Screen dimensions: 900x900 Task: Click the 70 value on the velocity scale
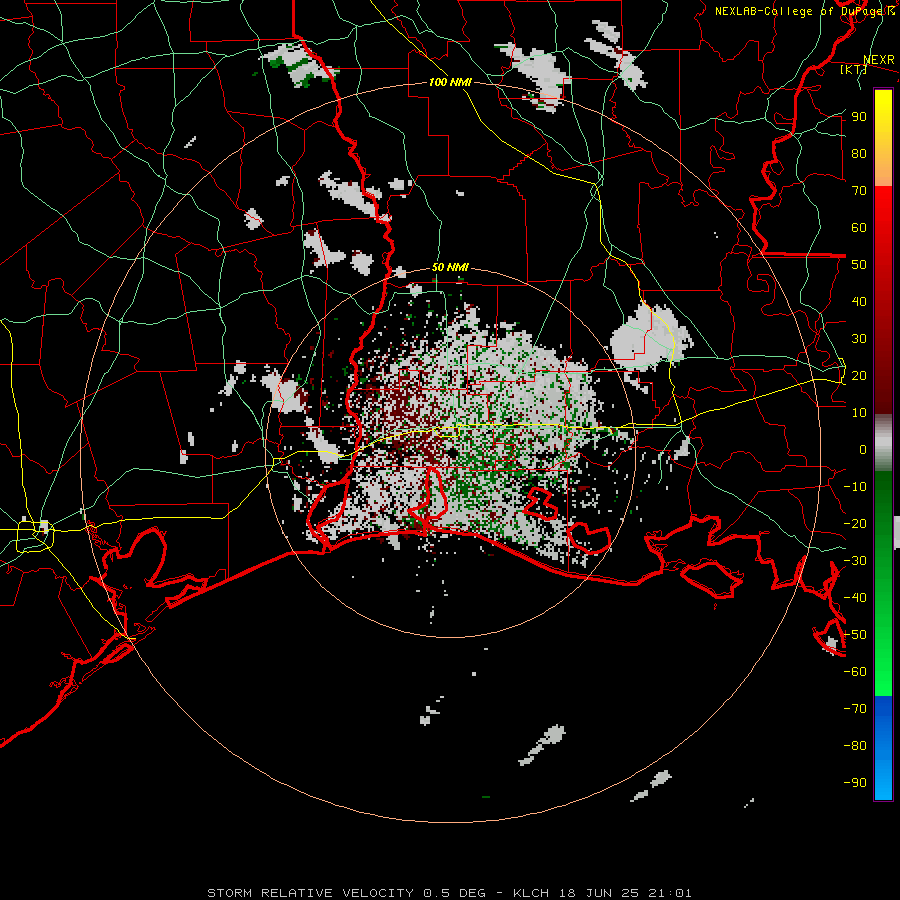(859, 191)
